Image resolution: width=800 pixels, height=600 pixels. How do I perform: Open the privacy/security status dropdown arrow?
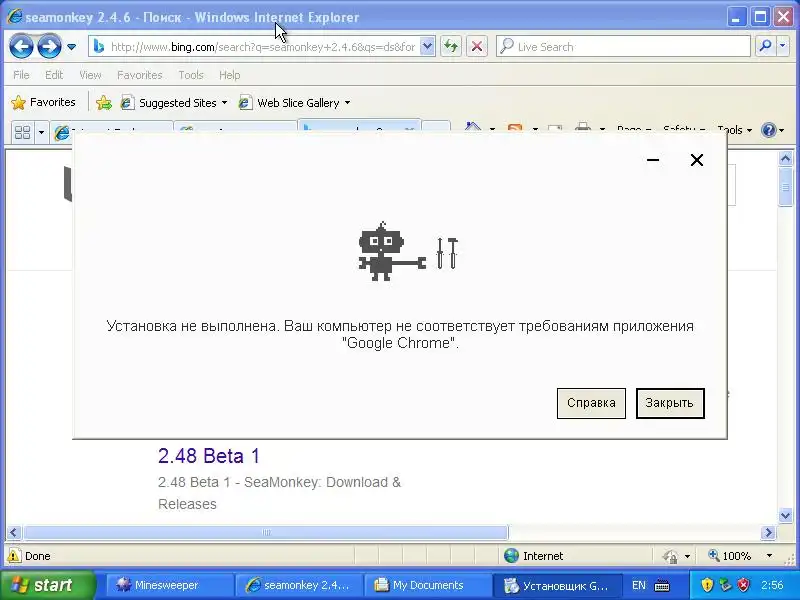(x=687, y=556)
